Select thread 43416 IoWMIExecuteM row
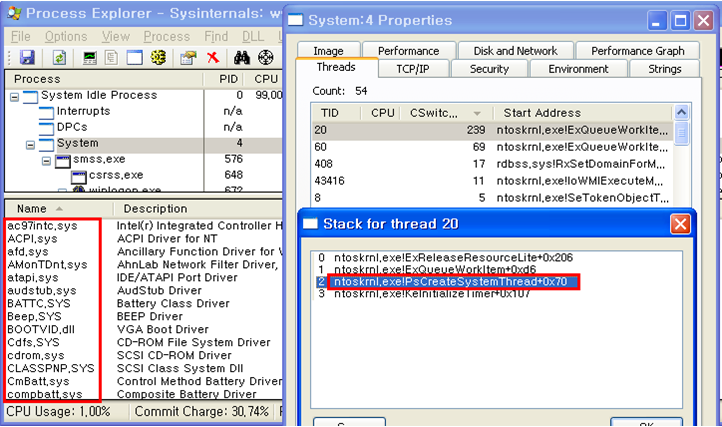Screen dimensions: 722x427 tap(492, 181)
